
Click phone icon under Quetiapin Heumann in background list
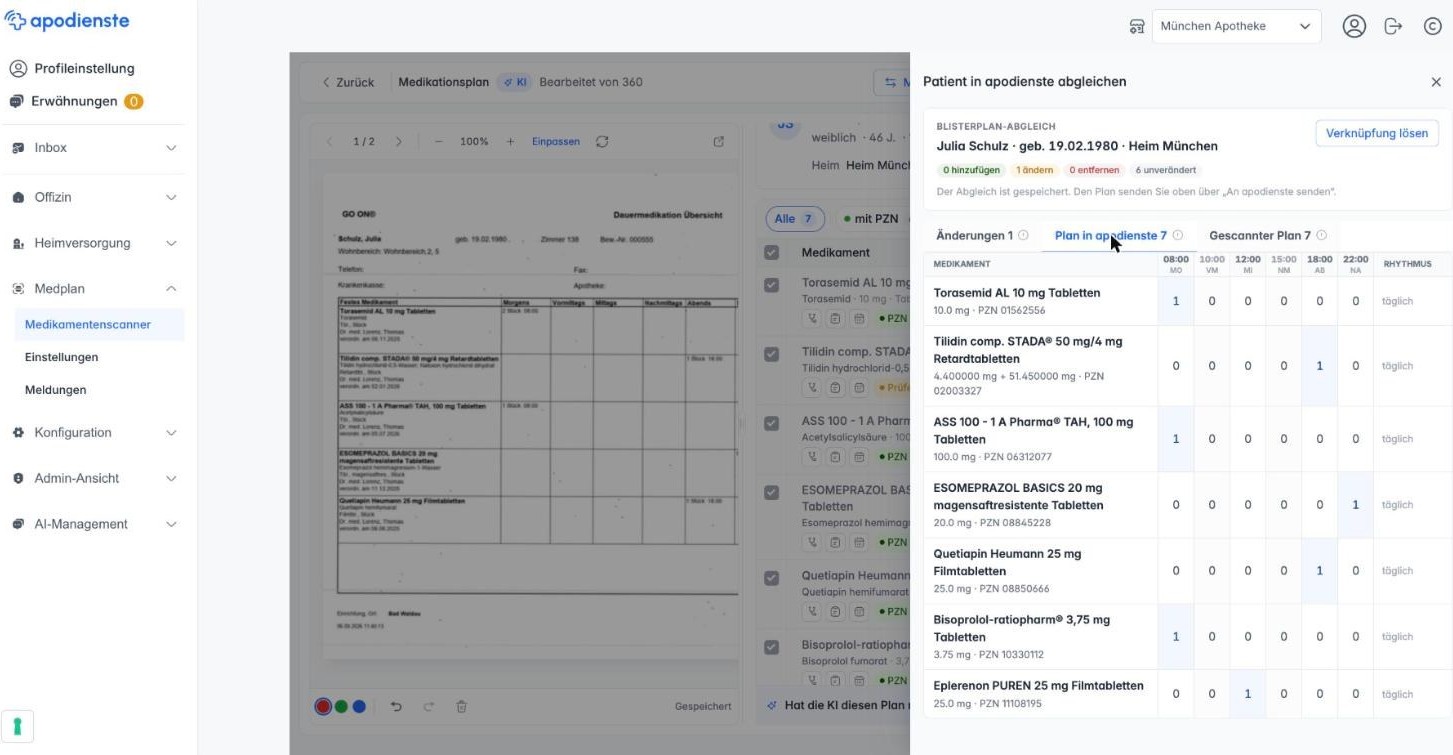tap(813, 611)
